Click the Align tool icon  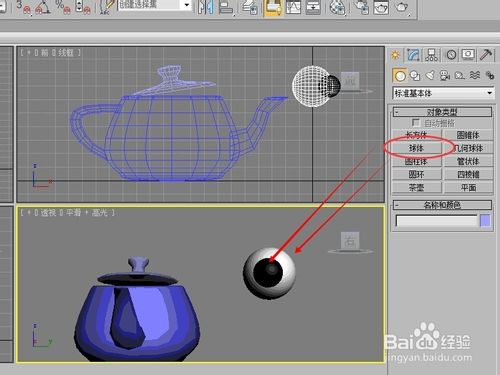pos(226,7)
